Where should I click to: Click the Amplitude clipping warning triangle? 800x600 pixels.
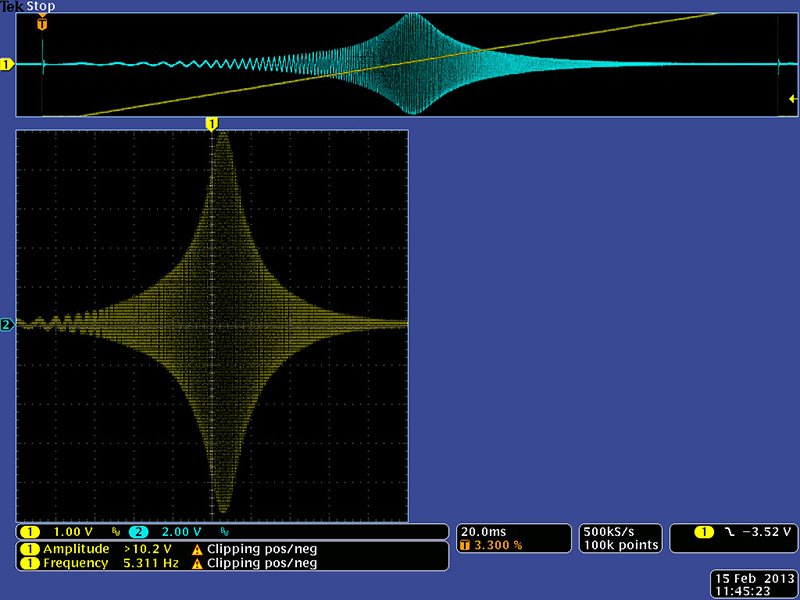click(197, 549)
